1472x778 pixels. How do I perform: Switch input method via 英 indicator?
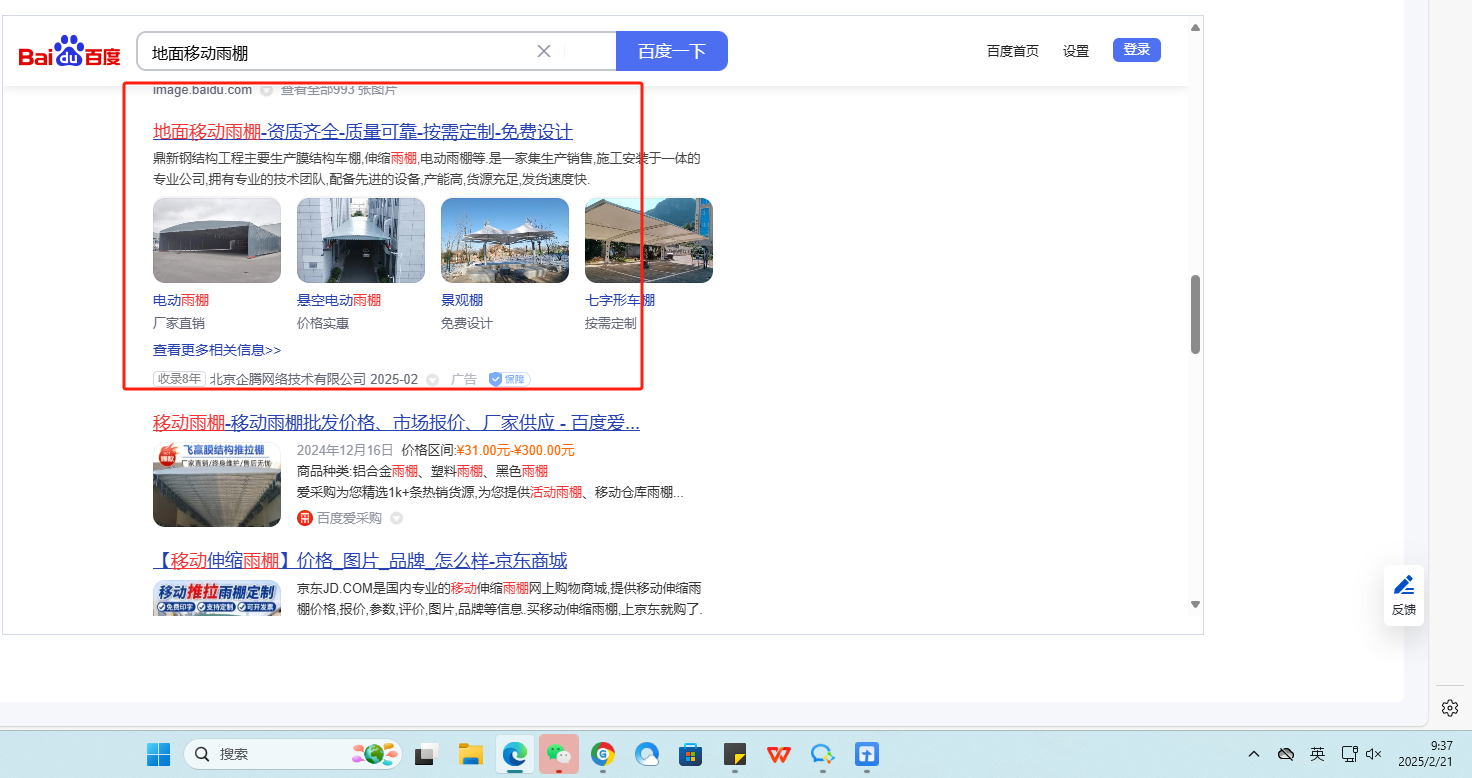click(1318, 754)
